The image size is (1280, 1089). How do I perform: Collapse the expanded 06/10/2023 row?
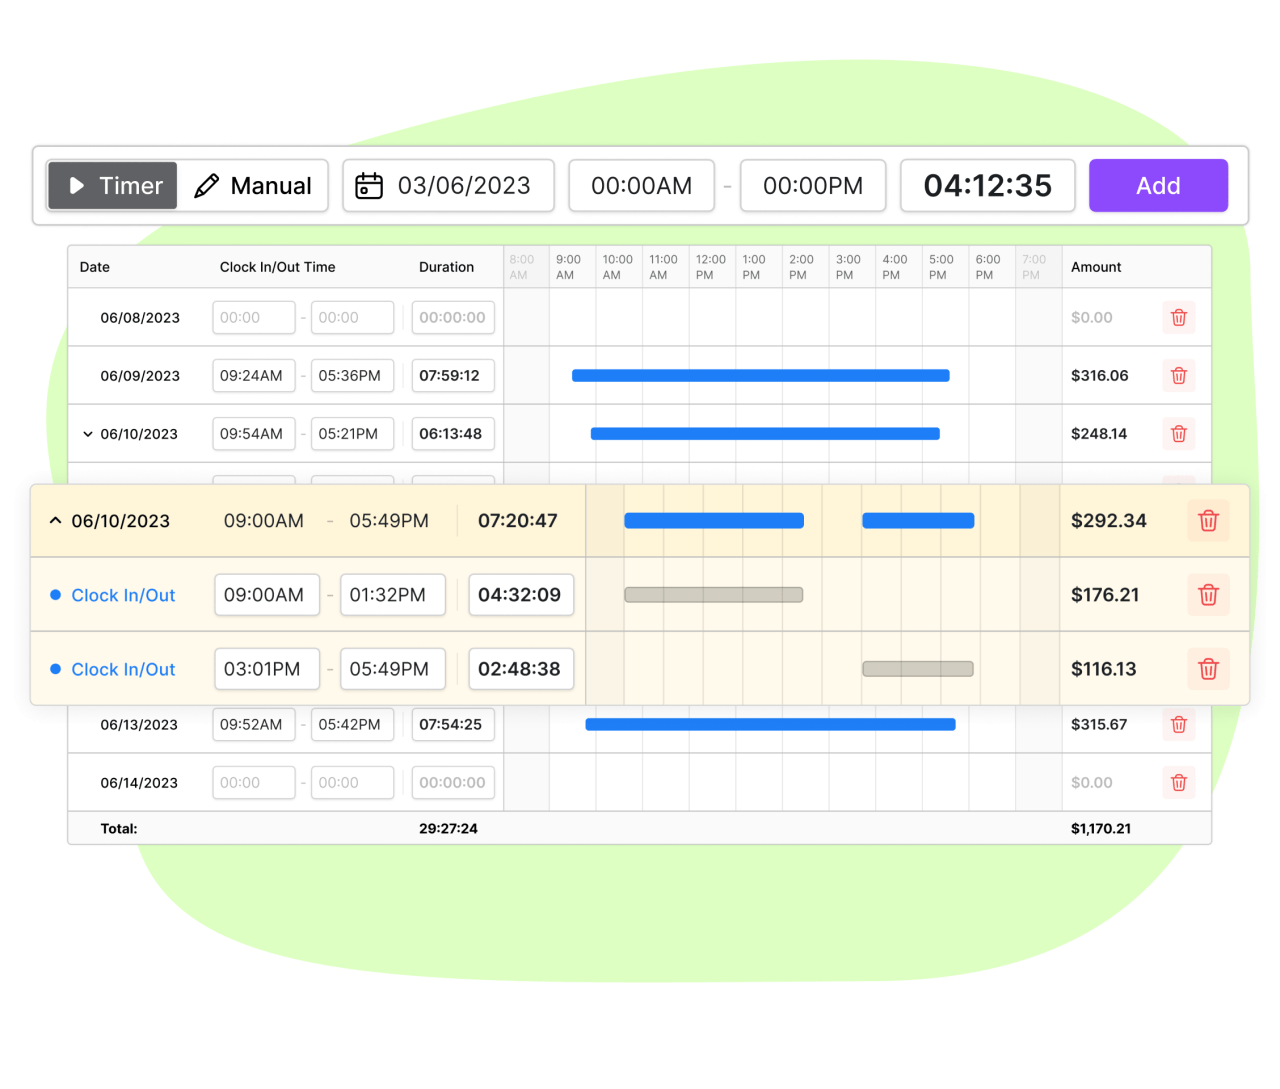(x=55, y=520)
